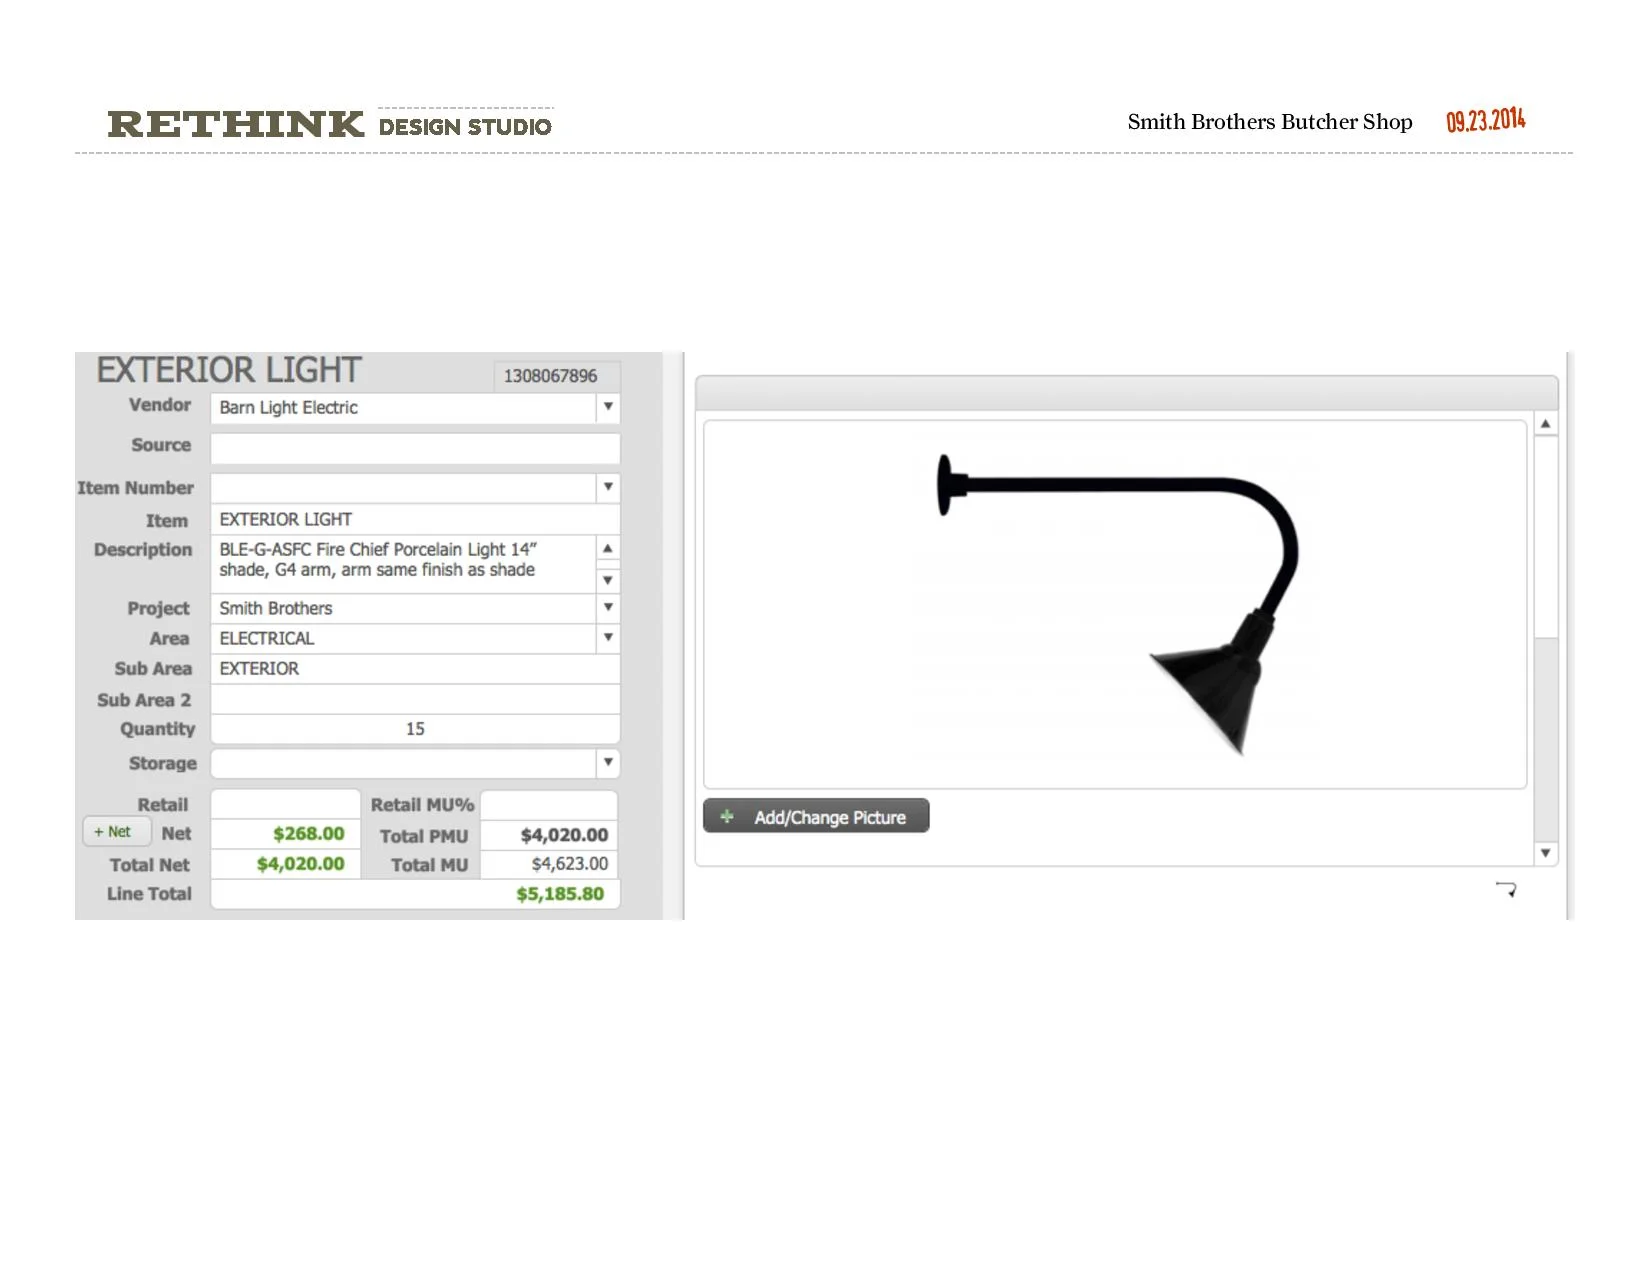Click the Add/Change Picture button

point(816,816)
